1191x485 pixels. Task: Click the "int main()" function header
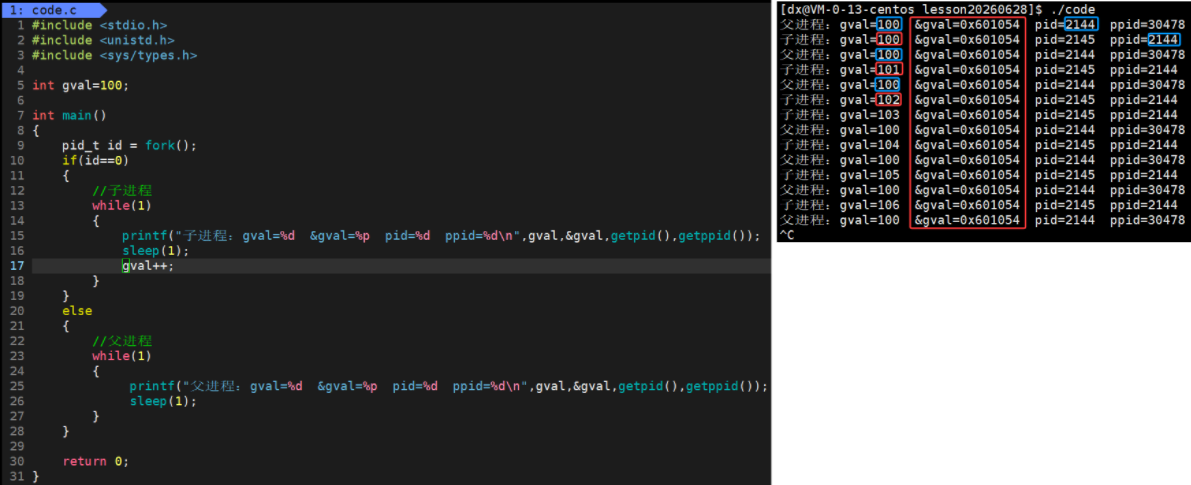(69, 115)
